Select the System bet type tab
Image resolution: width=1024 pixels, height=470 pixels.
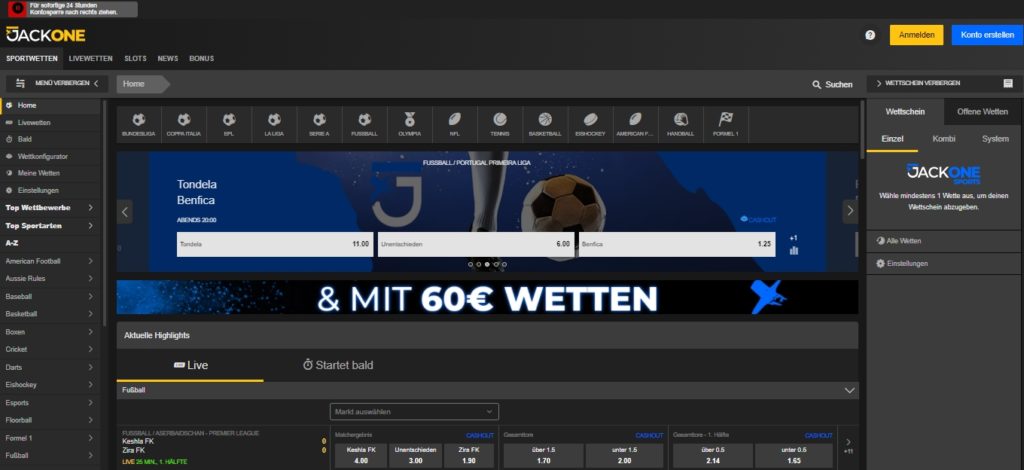[x=995, y=139]
